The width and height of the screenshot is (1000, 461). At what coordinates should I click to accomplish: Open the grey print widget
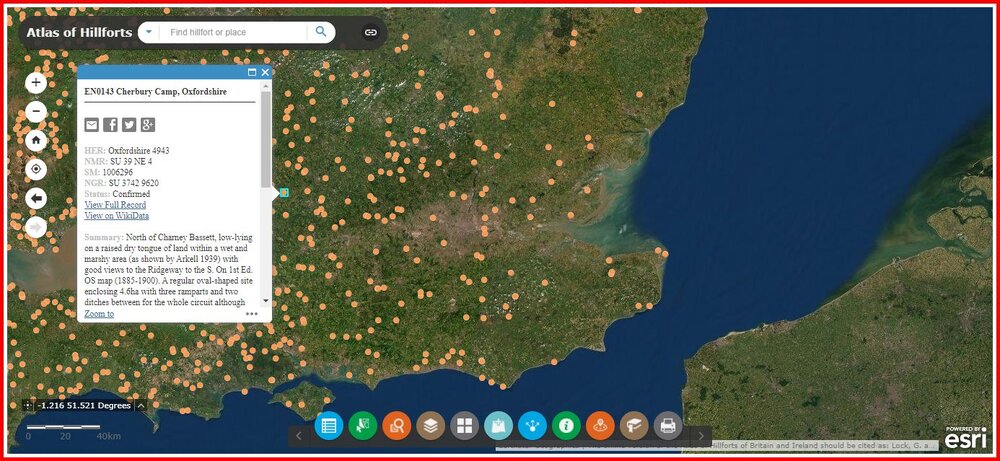pyautogui.click(x=668, y=425)
